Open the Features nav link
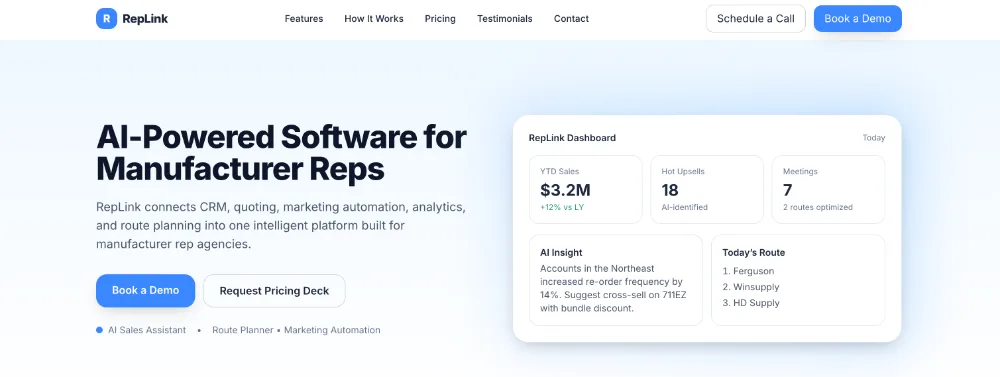Image resolution: width=1000 pixels, height=377 pixels. click(304, 19)
